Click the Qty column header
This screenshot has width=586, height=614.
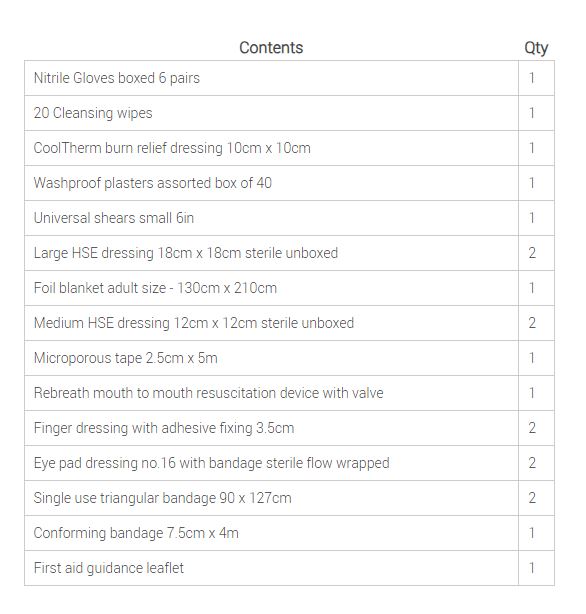coord(536,48)
